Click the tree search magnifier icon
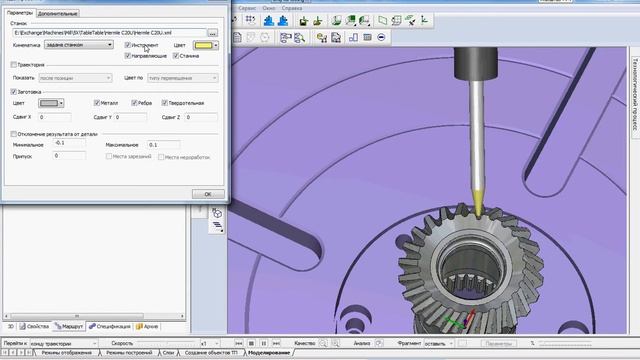640x360 pixels. (300, 38)
